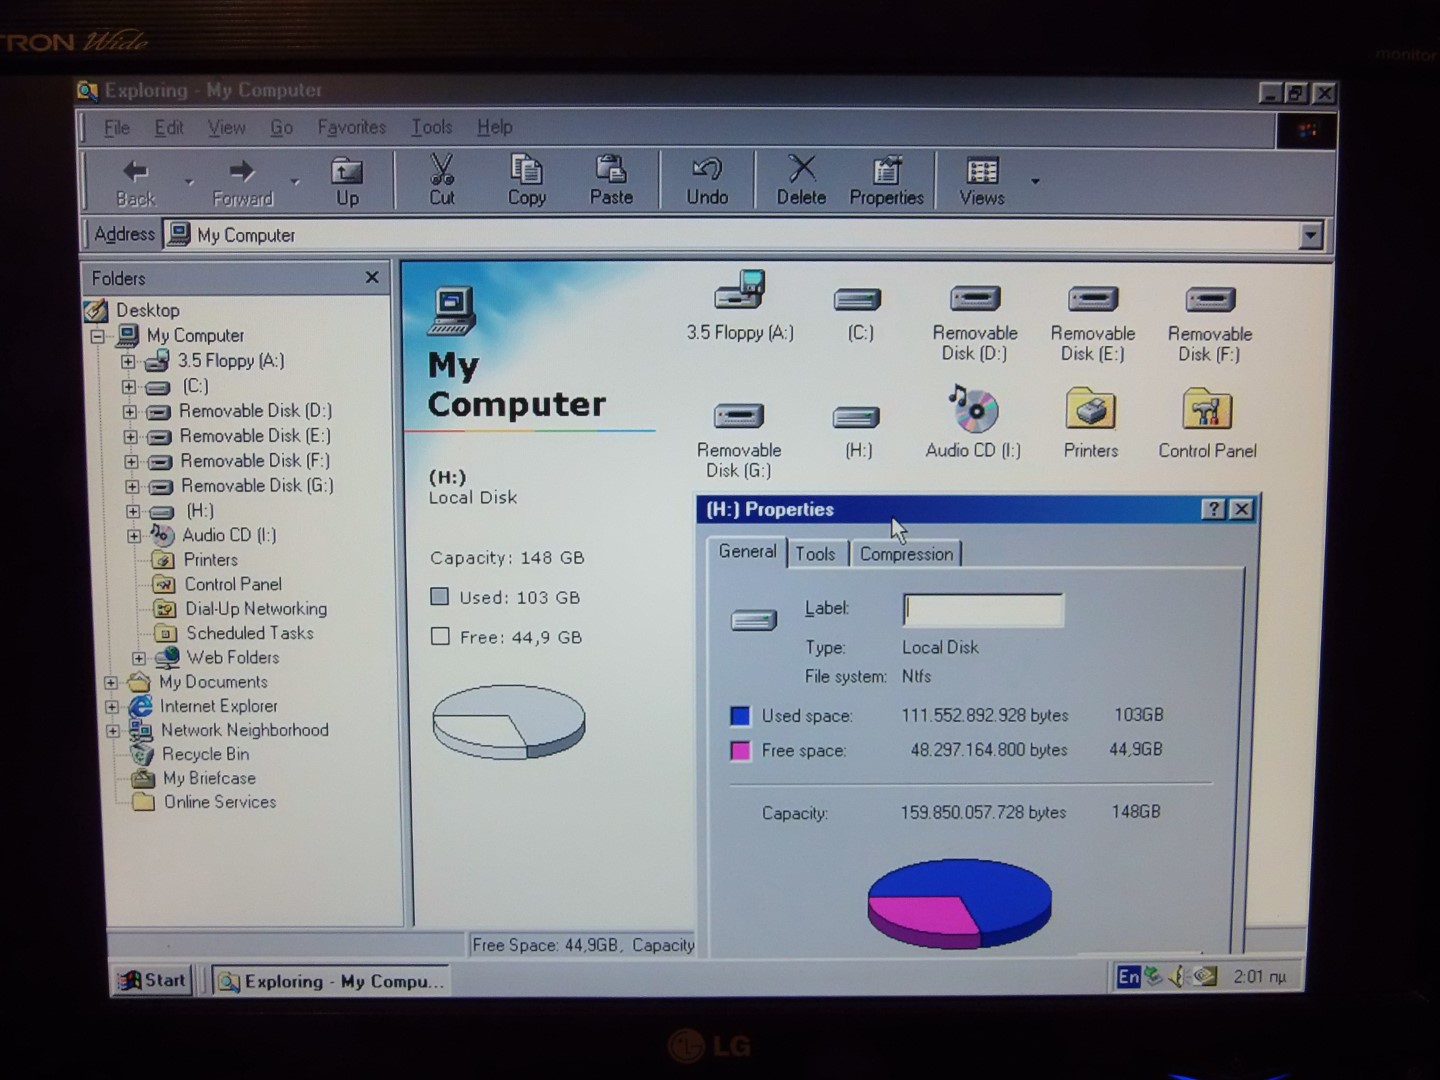
Task: Click the Forward toolbar button
Action: 242,182
